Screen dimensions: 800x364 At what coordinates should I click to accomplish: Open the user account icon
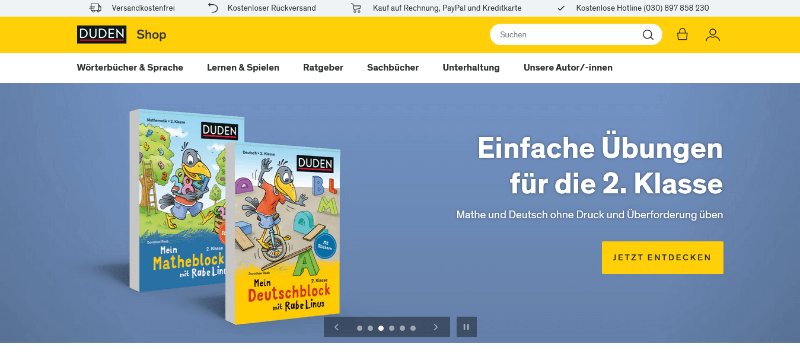(x=713, y=35)
